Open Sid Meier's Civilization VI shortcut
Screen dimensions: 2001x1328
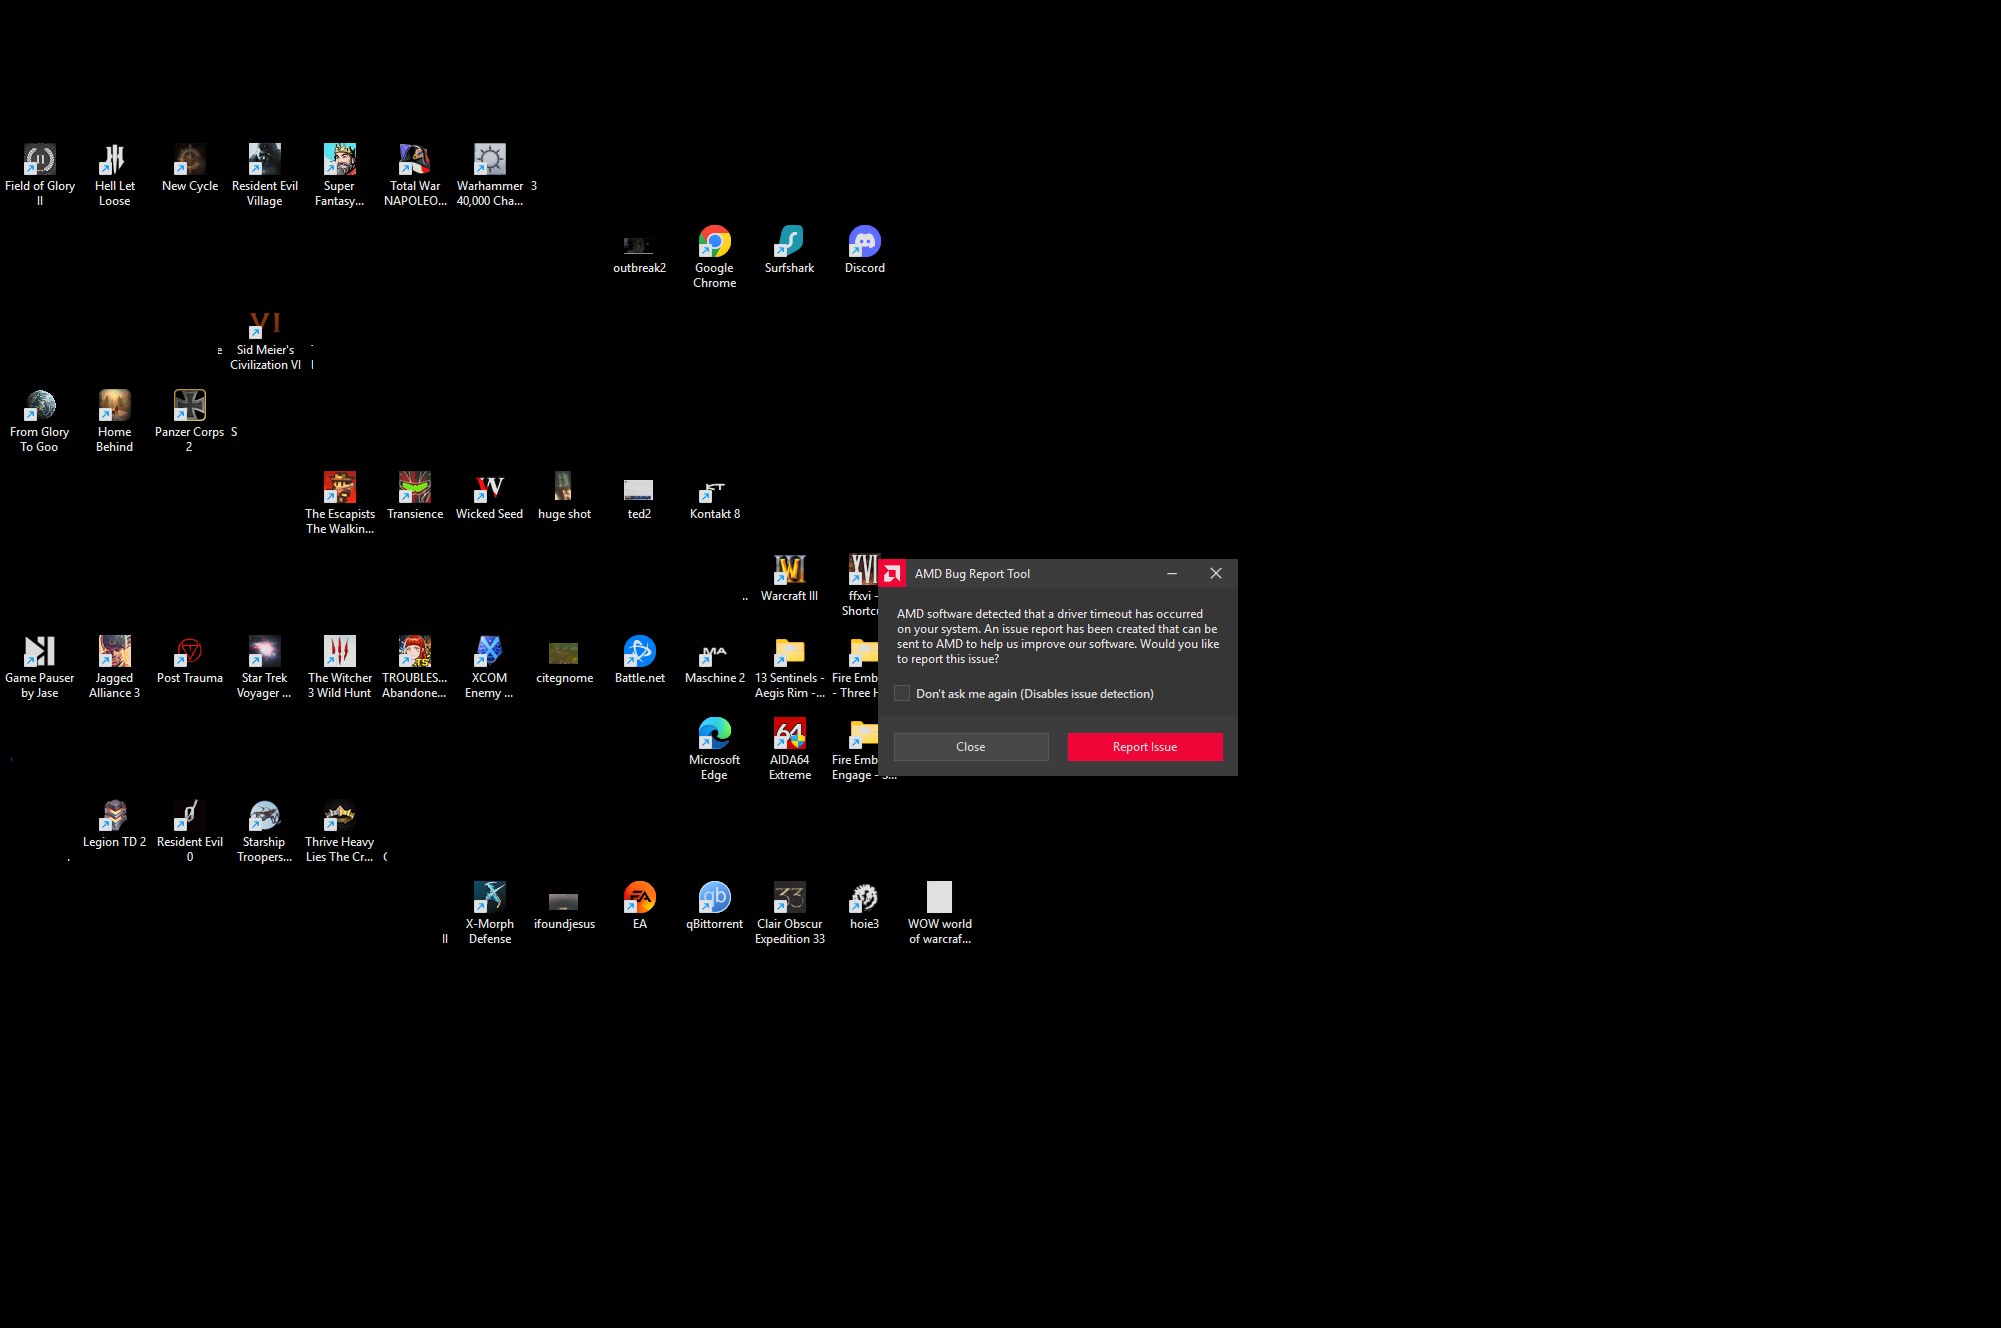click(x=265, y=325)
